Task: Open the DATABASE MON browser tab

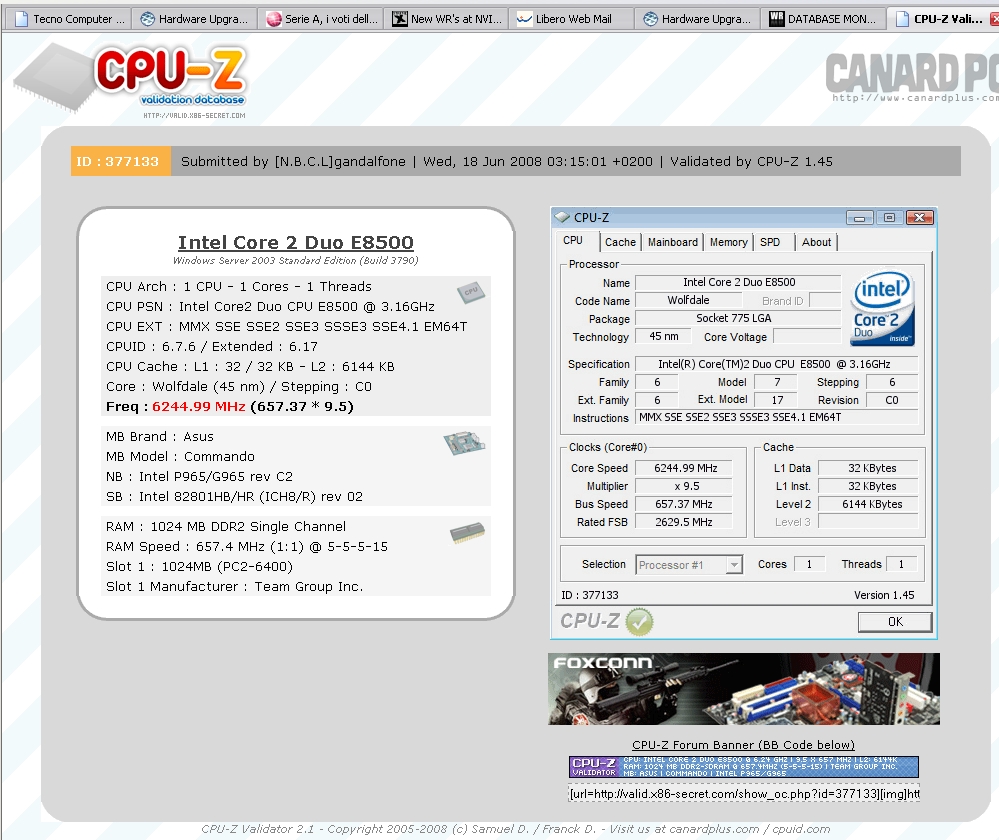Action: 824,19
